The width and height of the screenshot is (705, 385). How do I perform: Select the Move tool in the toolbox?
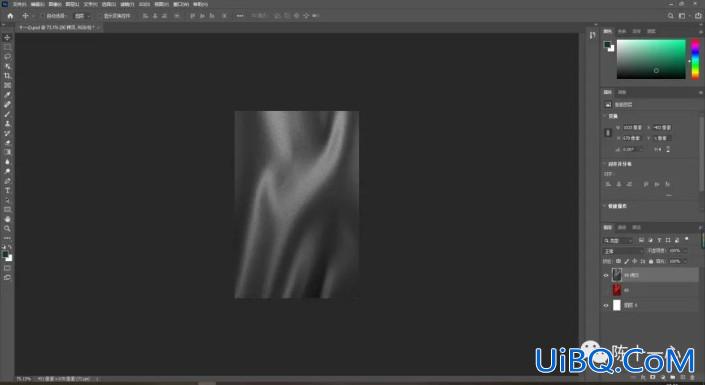click(7, 37)
